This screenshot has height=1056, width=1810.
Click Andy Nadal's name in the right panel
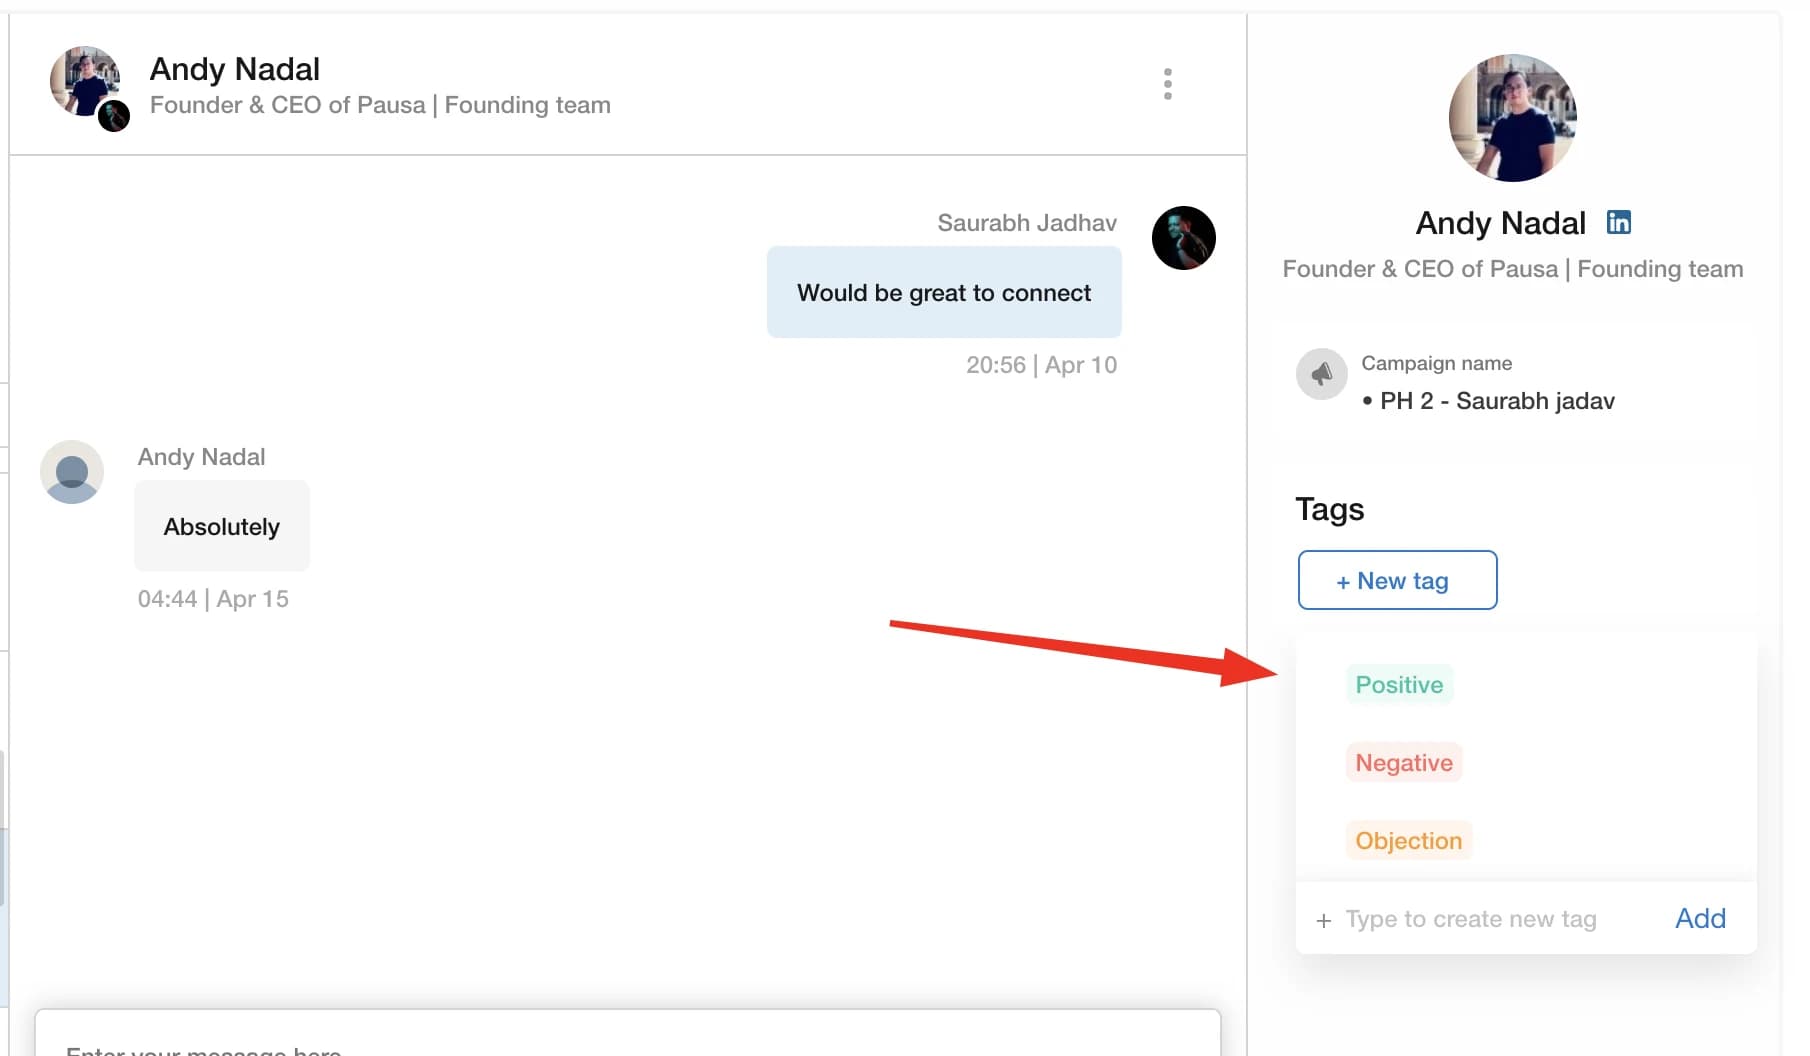(x=1499, y=222)
